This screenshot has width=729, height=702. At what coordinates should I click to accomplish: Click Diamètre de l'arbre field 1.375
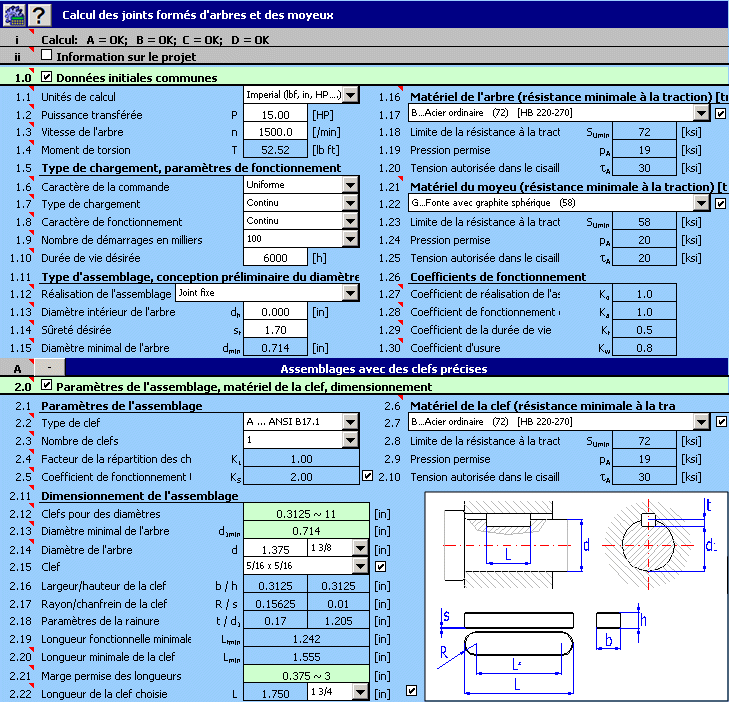(275, 550)
